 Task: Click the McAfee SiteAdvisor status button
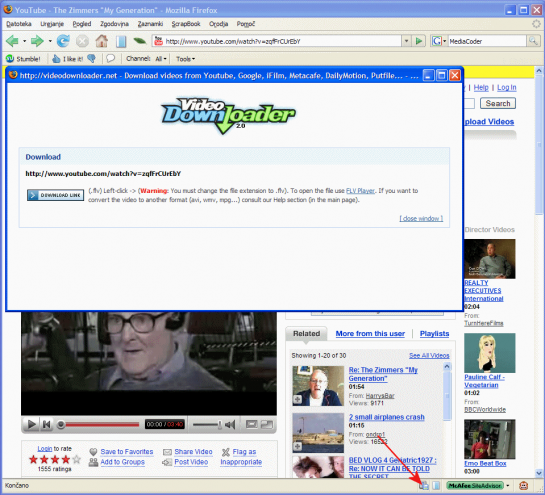(x=475, y=486)
